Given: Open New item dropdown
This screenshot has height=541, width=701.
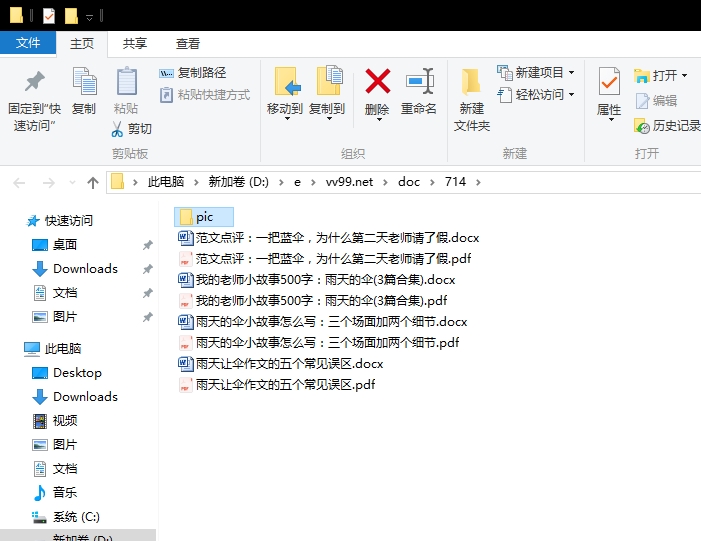Looking at the screenshot, I should click(536, 72).
